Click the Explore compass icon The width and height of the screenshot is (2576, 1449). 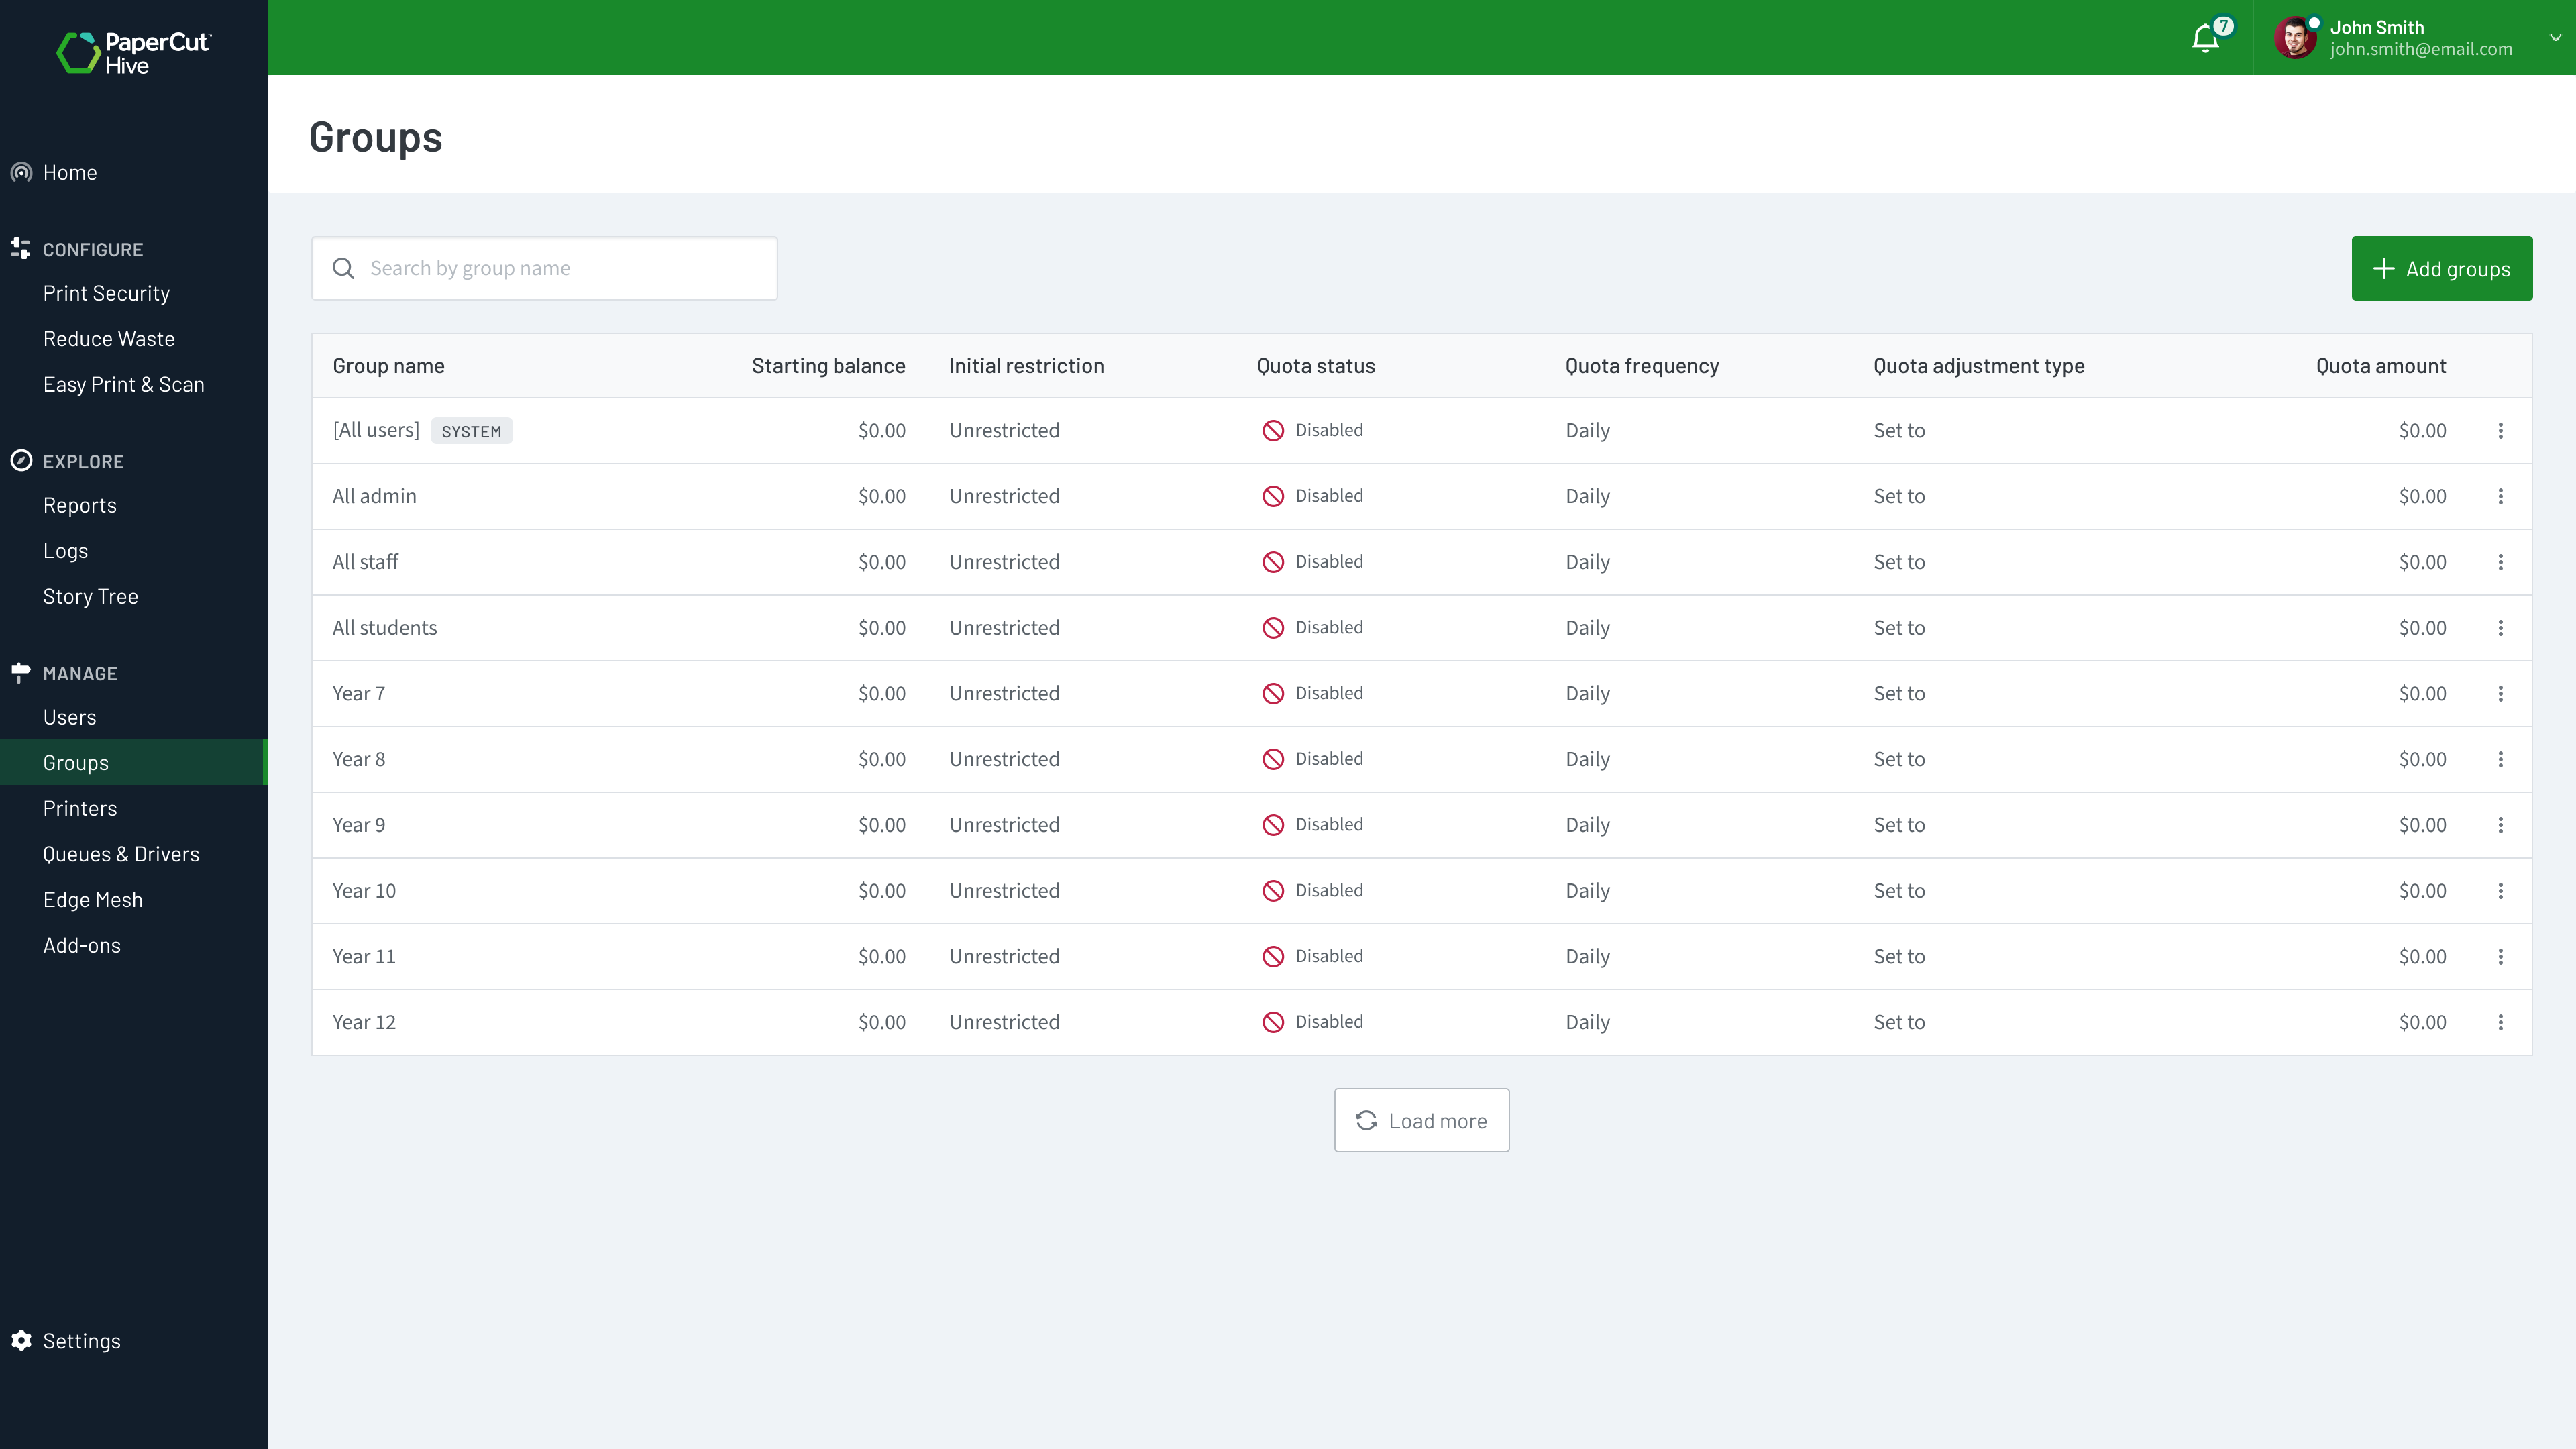[21, 461]
